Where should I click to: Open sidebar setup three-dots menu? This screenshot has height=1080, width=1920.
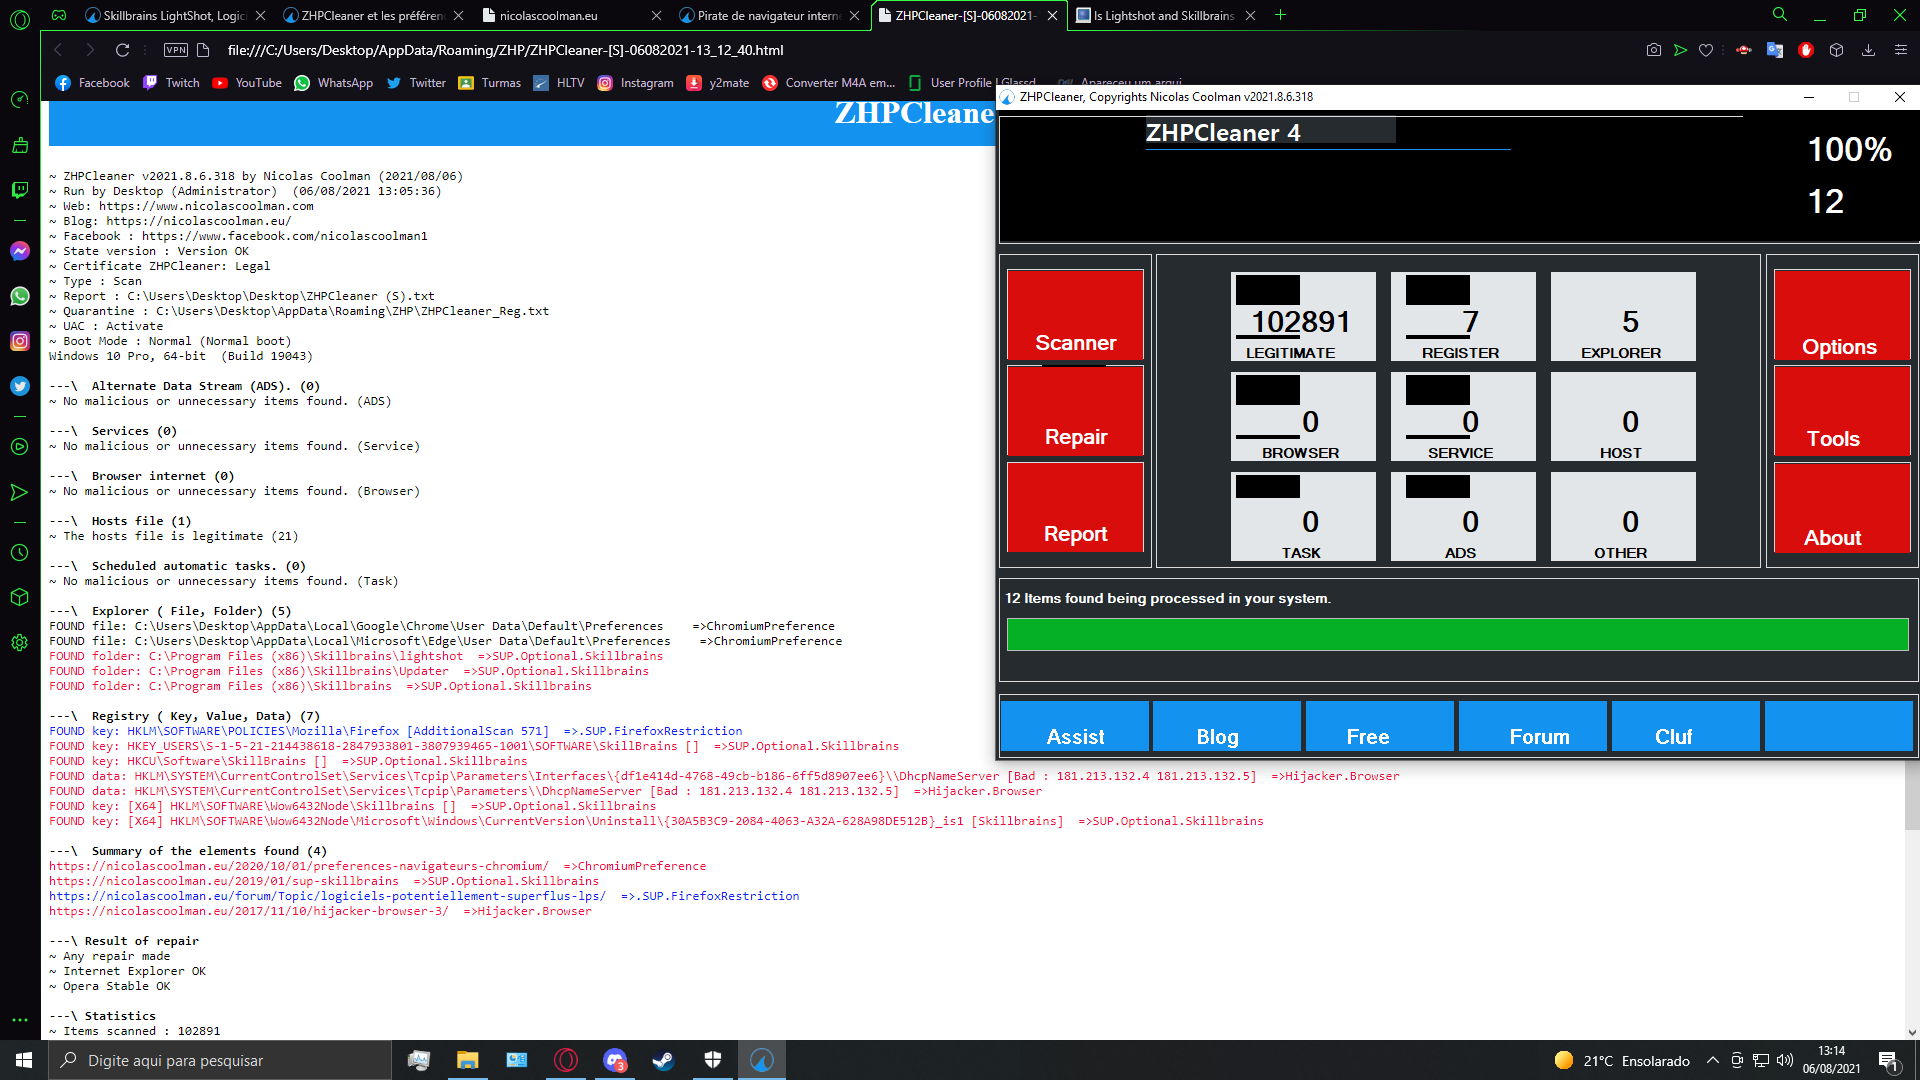(x=19, y=1020)
